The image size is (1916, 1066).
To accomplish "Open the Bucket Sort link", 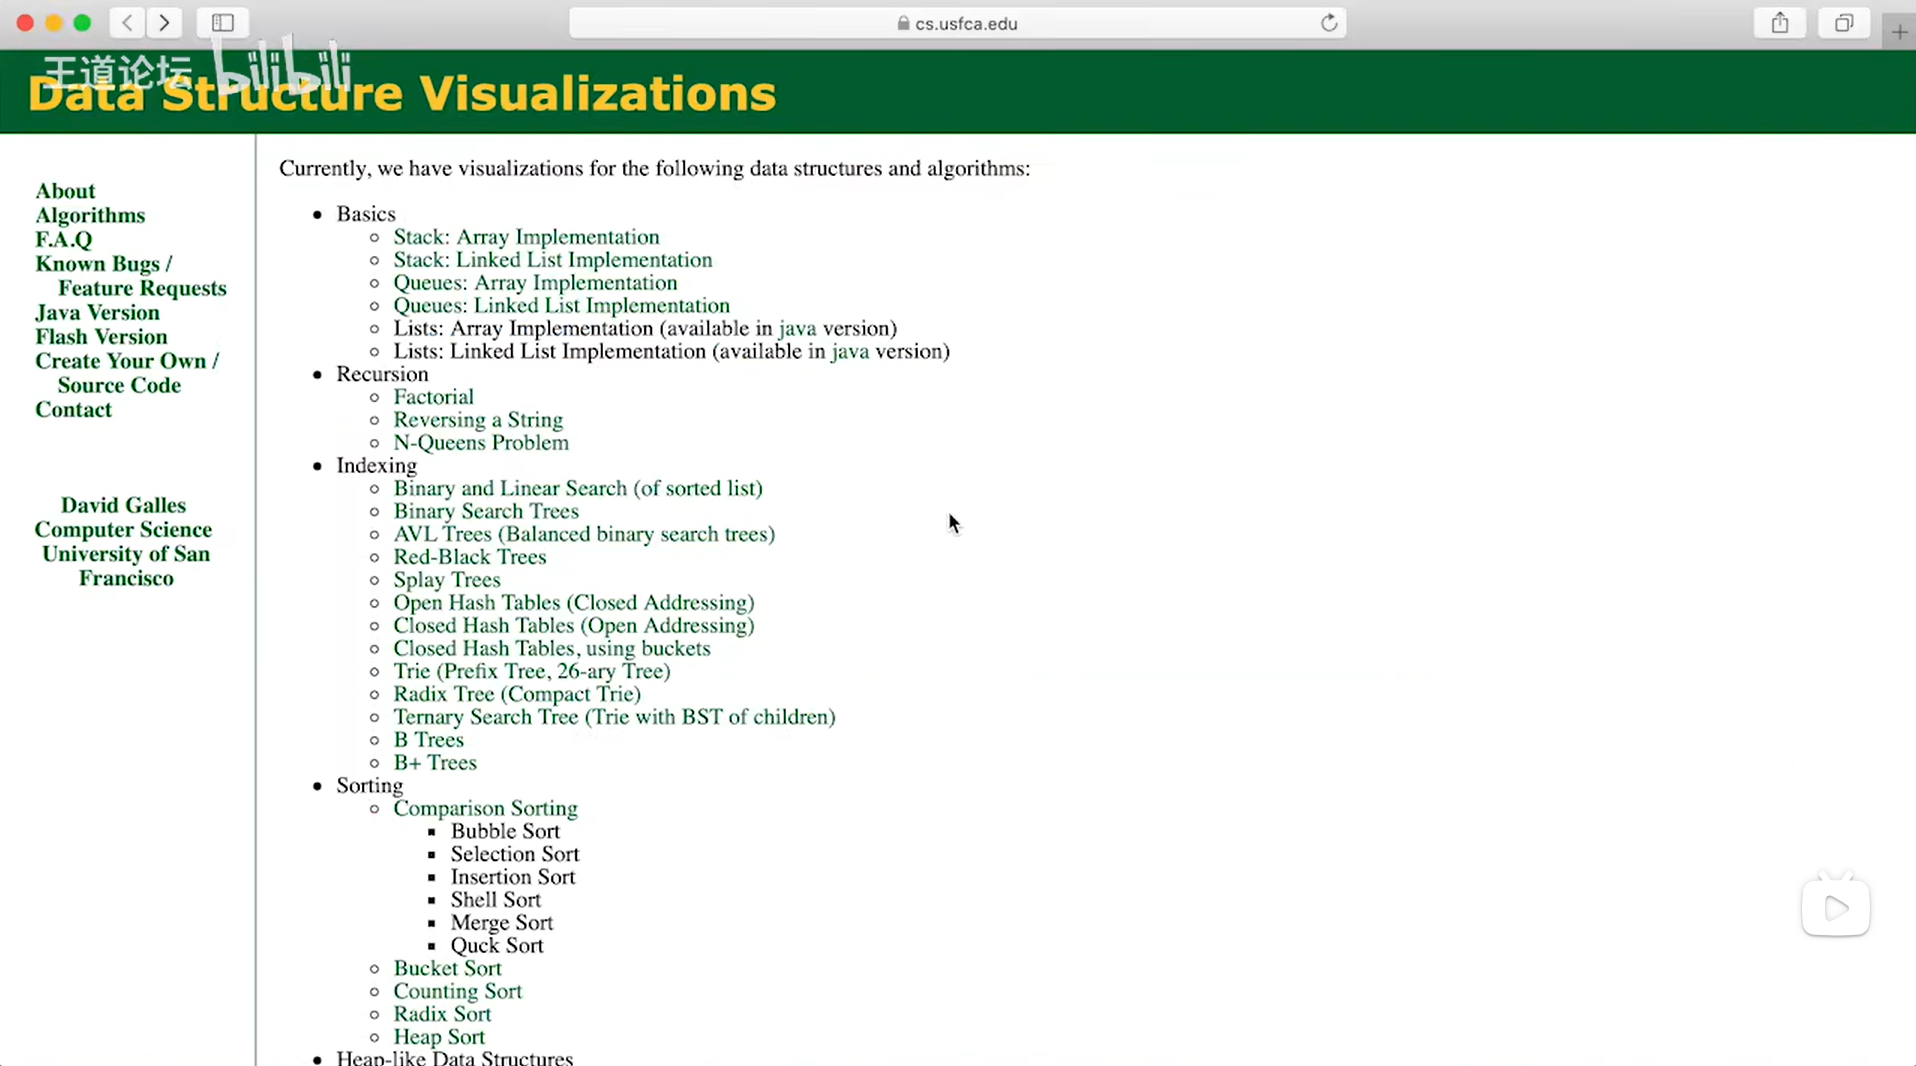I will tap(447, 970).
